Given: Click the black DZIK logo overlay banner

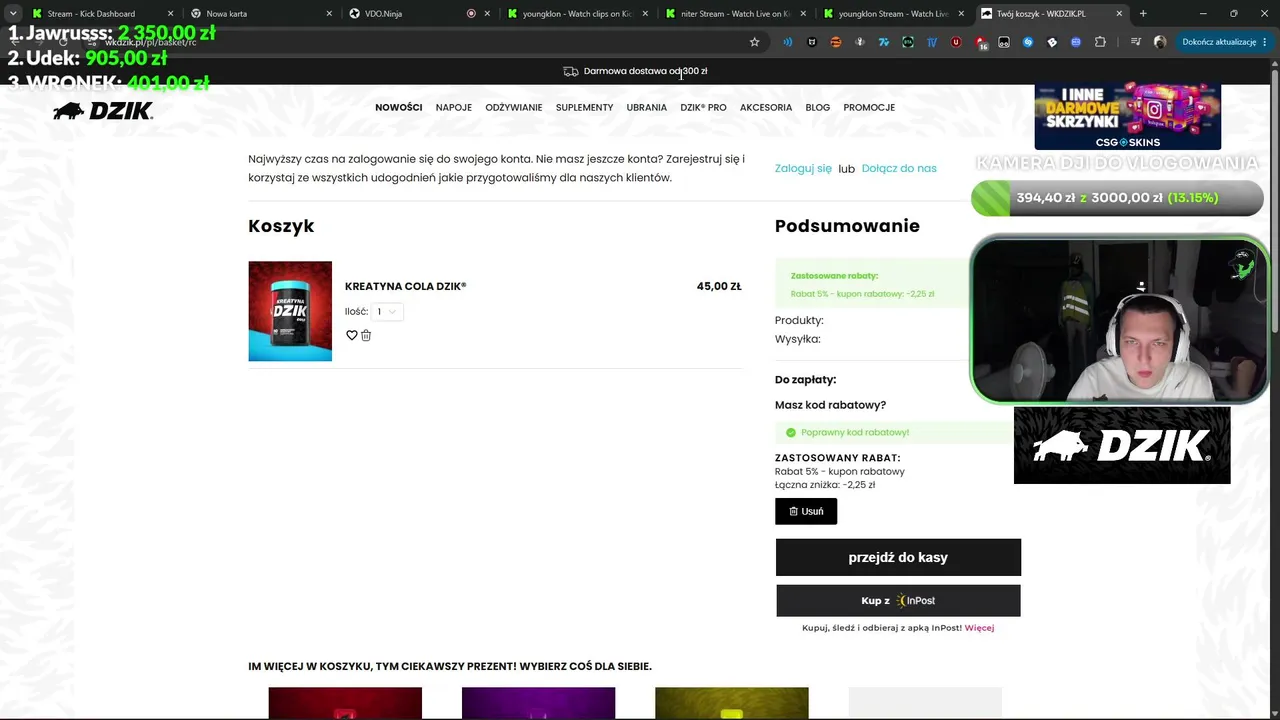Looking at the screenshot, I should [x=1122, y=445].
